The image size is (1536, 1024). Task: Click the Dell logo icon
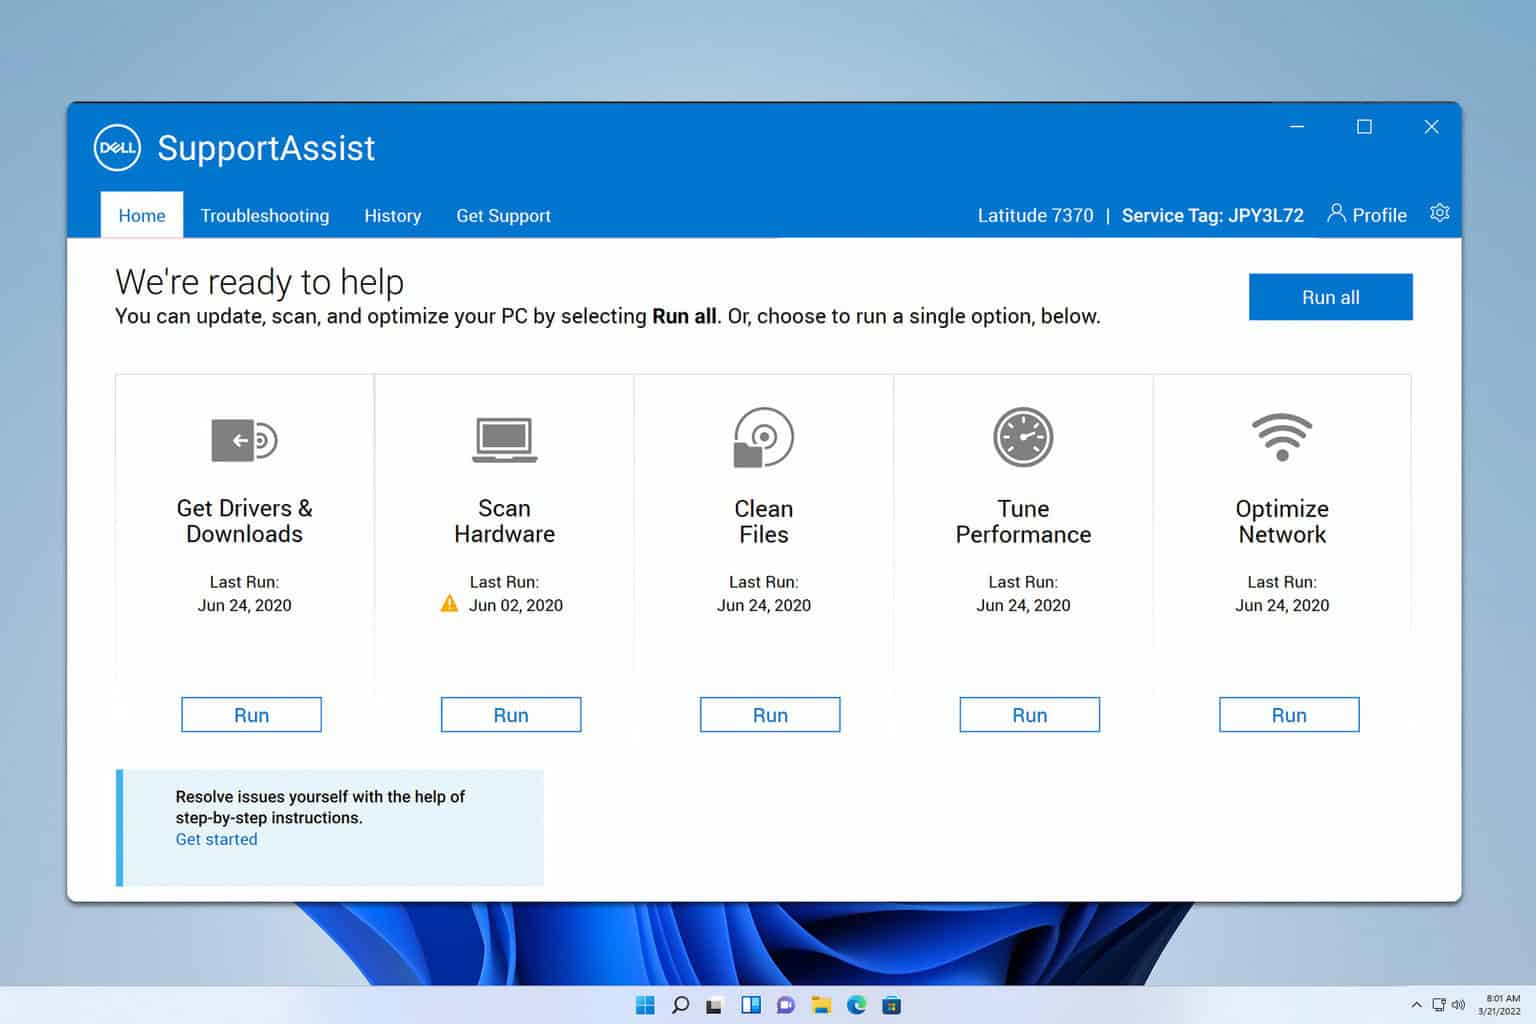coord(117,148)
